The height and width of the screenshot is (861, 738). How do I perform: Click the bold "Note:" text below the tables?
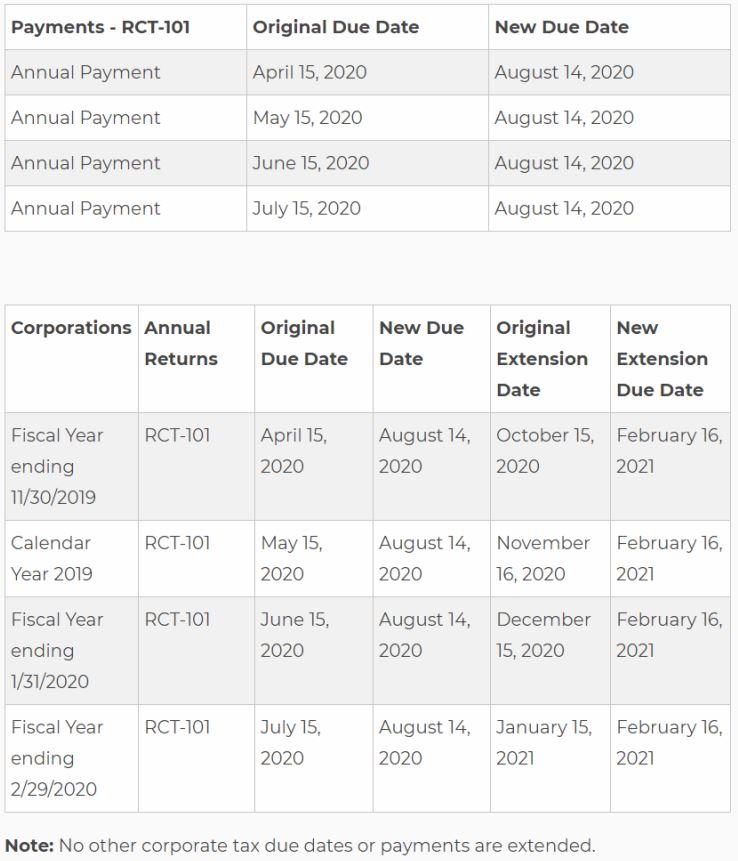tap(30, 845)
